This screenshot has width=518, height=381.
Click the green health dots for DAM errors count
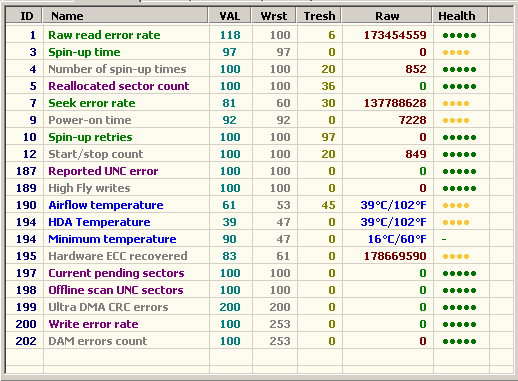pos(459,341)
